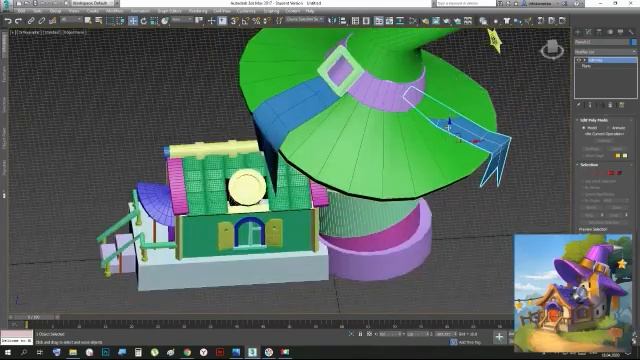
Task: Click the object name input field
Action: (x=602, y=42)
